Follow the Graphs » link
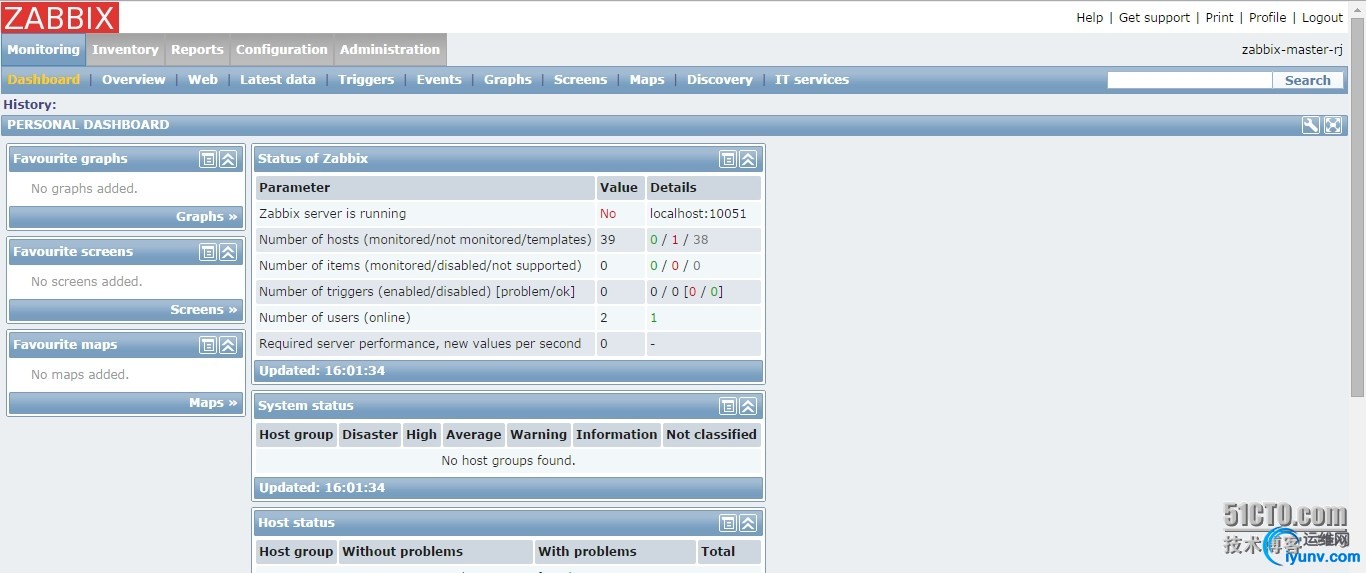 point(207,217)
